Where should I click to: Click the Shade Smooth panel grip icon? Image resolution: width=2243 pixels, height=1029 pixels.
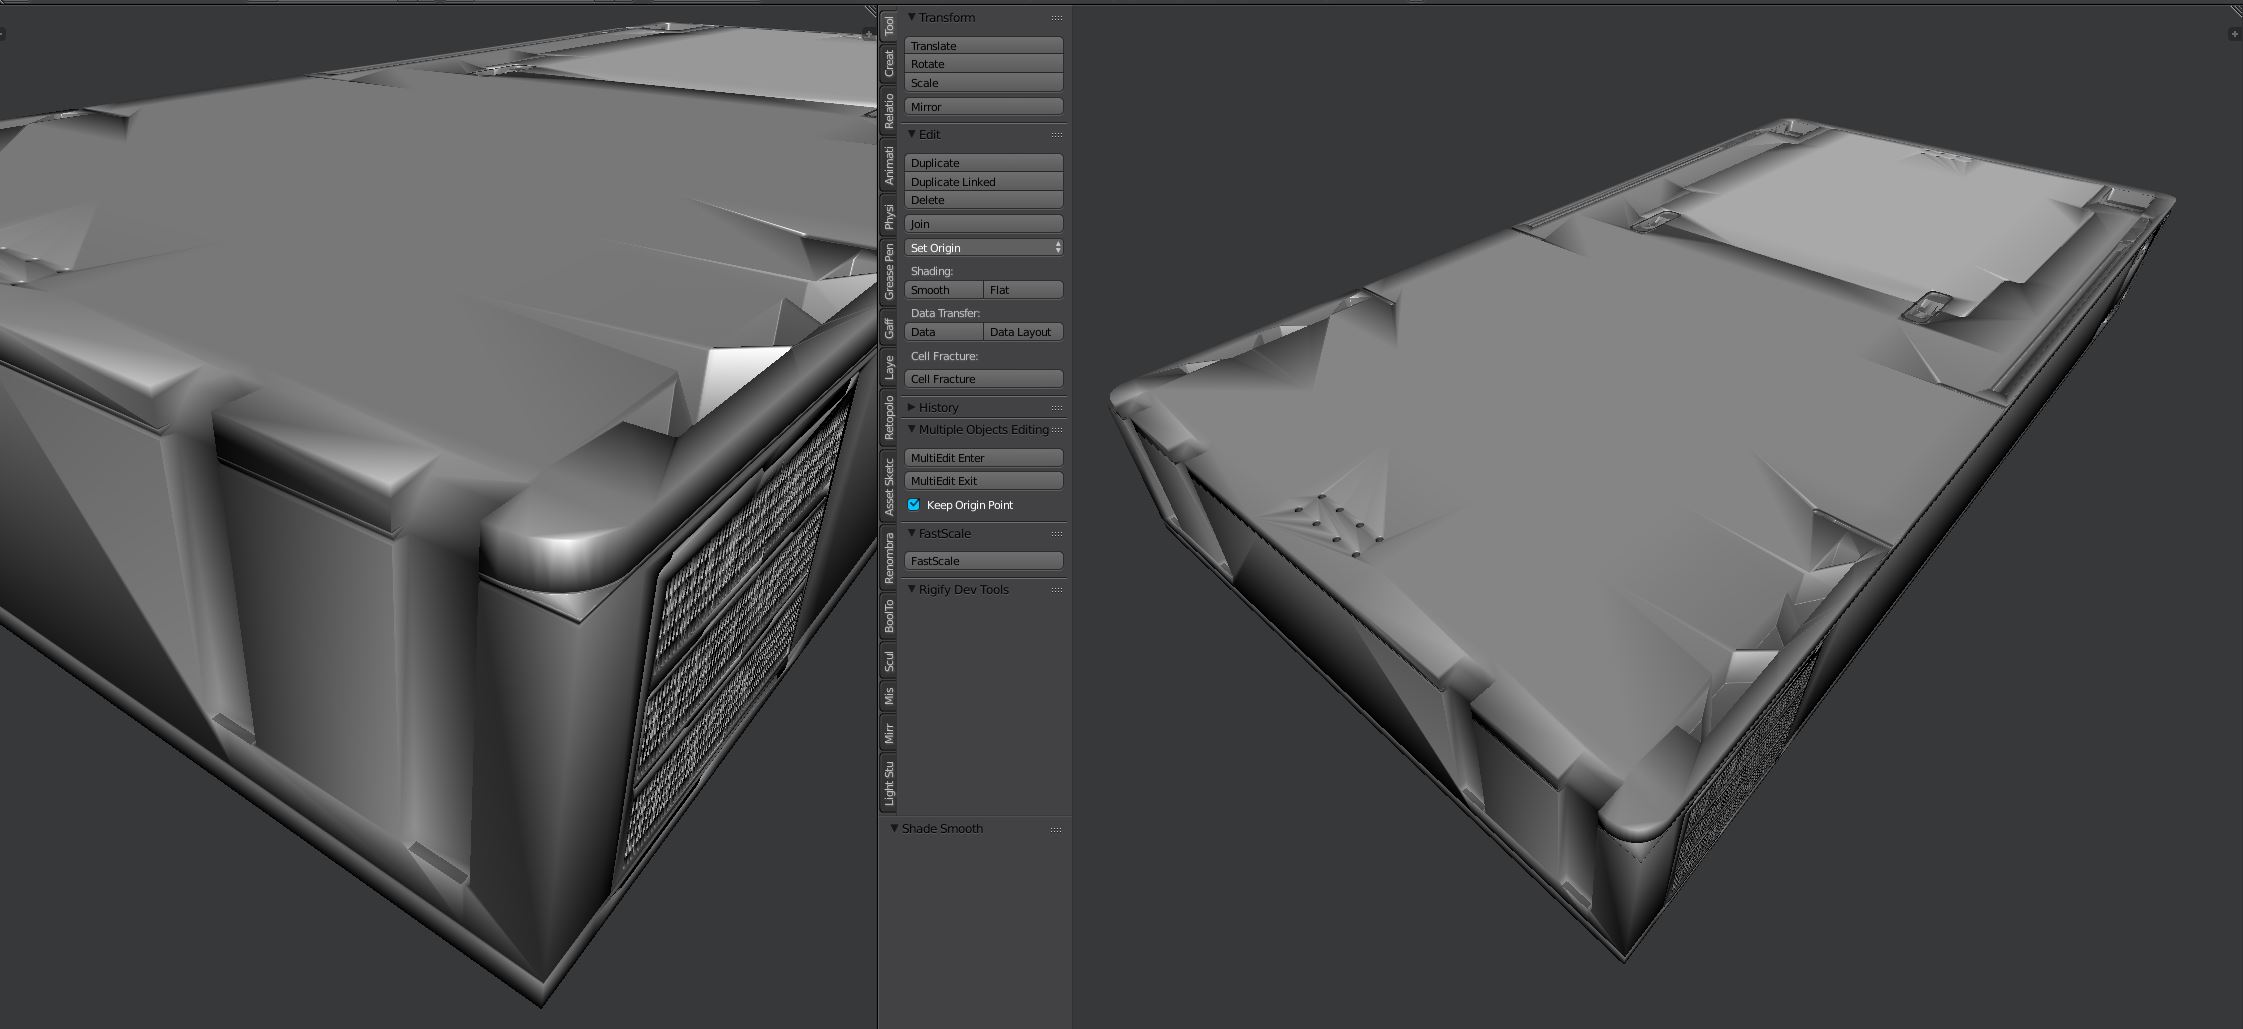(1056, 829)
